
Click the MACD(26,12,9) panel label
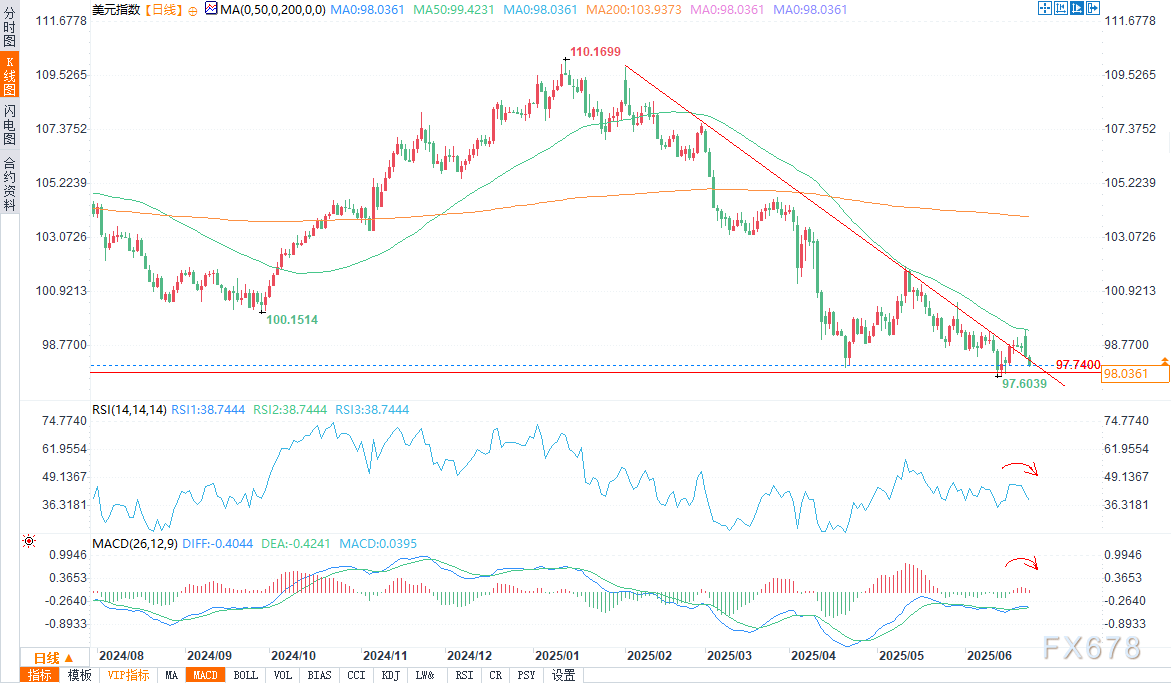pyautogui.click(x=135, y=544)
